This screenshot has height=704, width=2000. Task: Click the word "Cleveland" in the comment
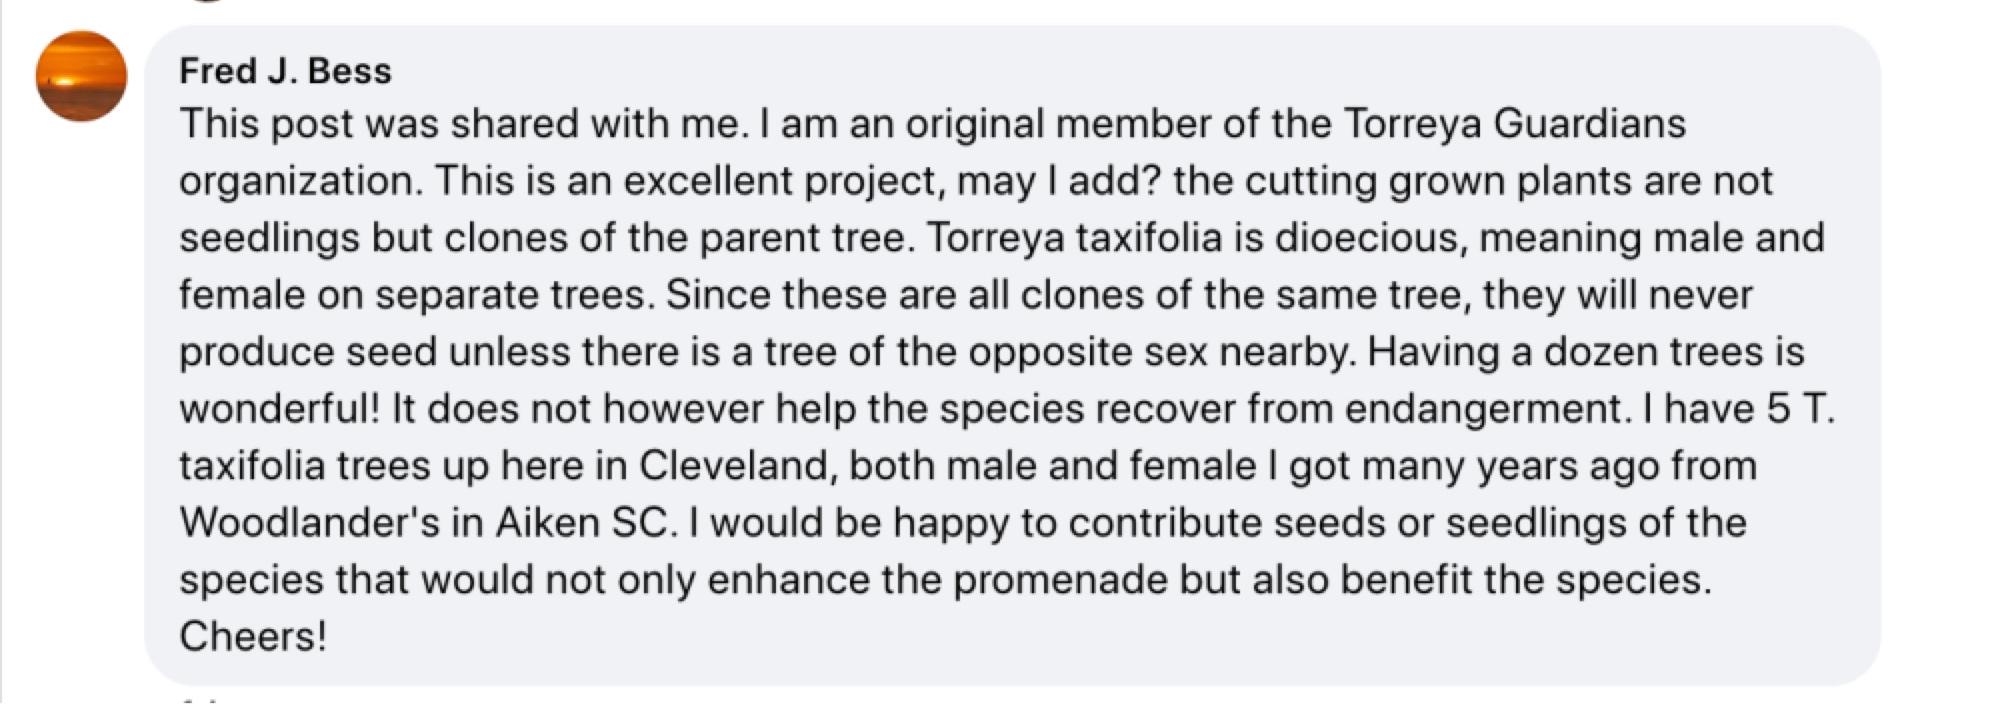coord(734,466)
